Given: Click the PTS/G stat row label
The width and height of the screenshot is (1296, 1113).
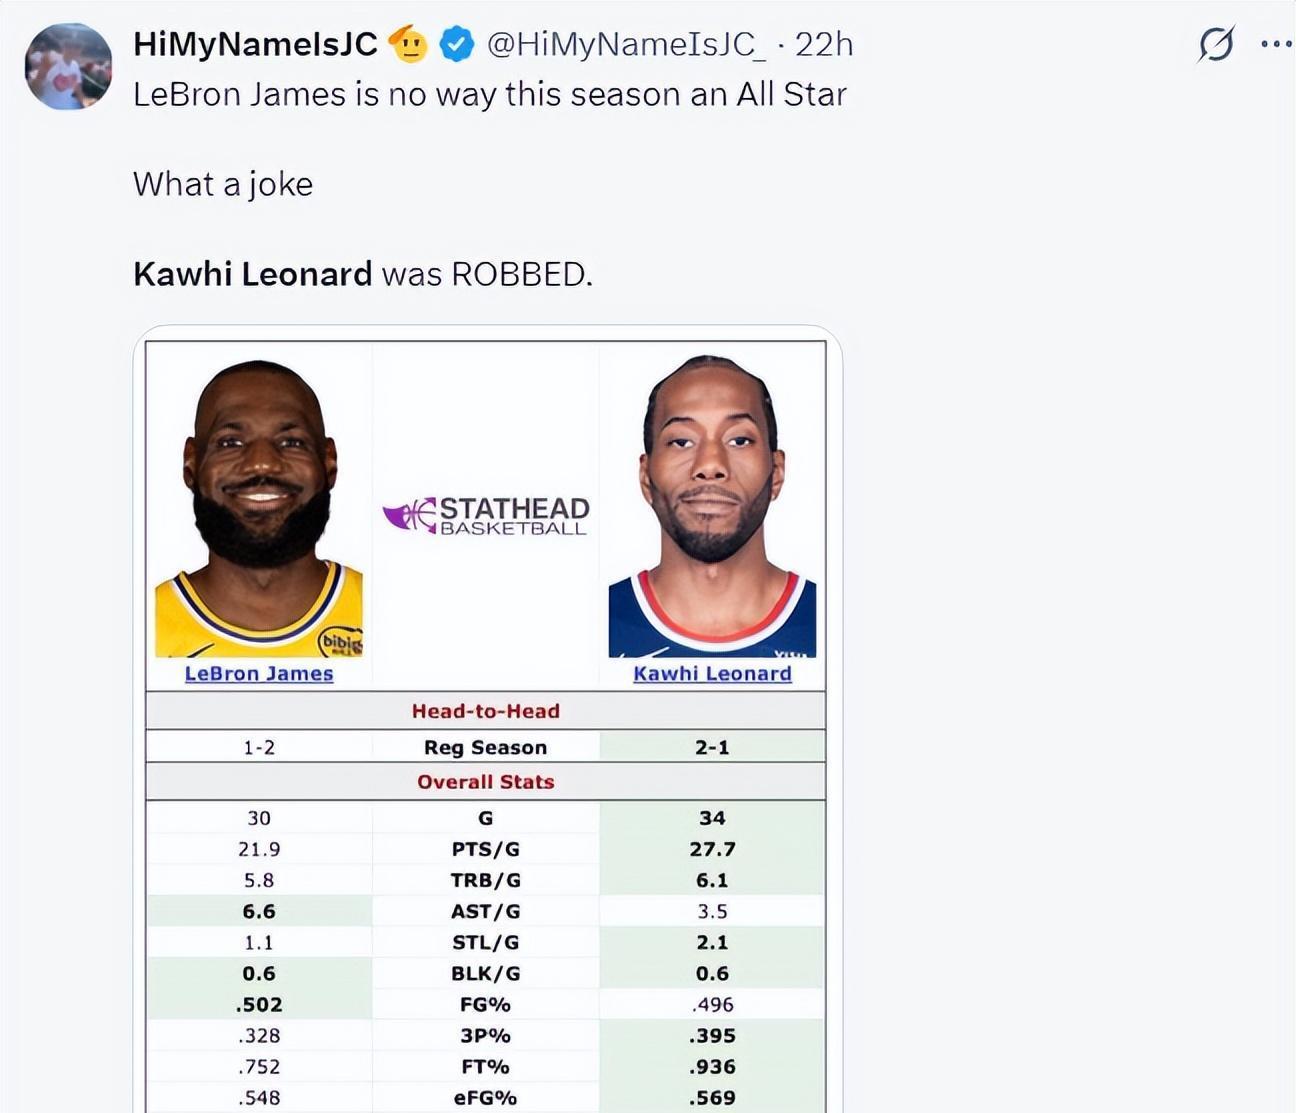Looking at the screenshot, I should [486, 849].
